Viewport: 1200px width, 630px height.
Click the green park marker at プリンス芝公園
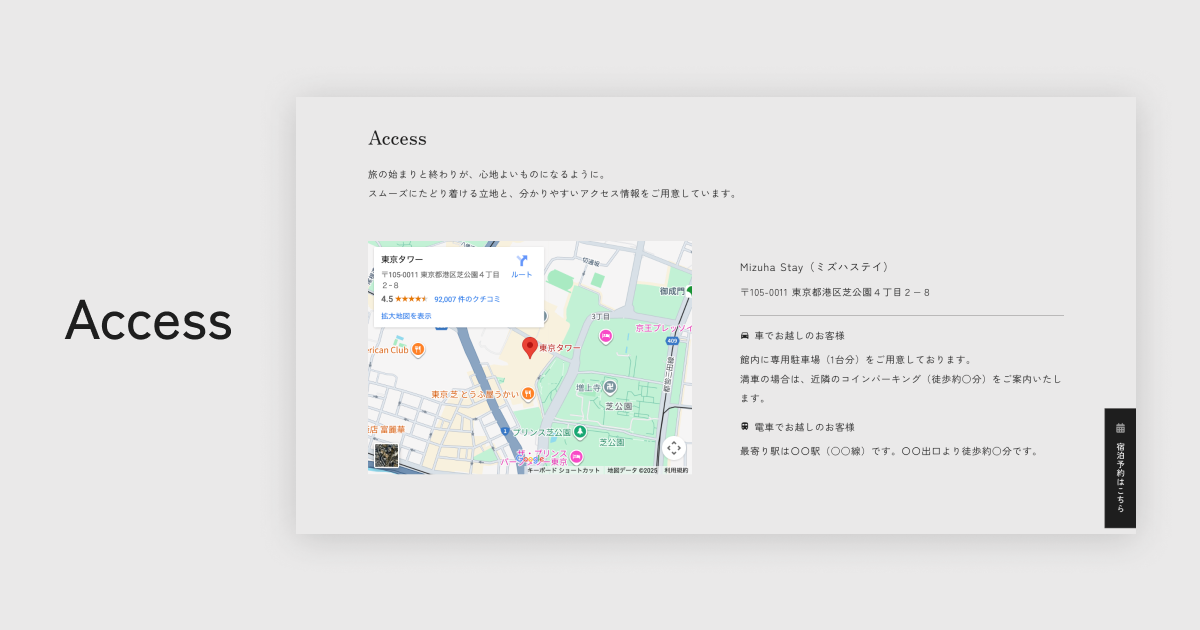580,430
